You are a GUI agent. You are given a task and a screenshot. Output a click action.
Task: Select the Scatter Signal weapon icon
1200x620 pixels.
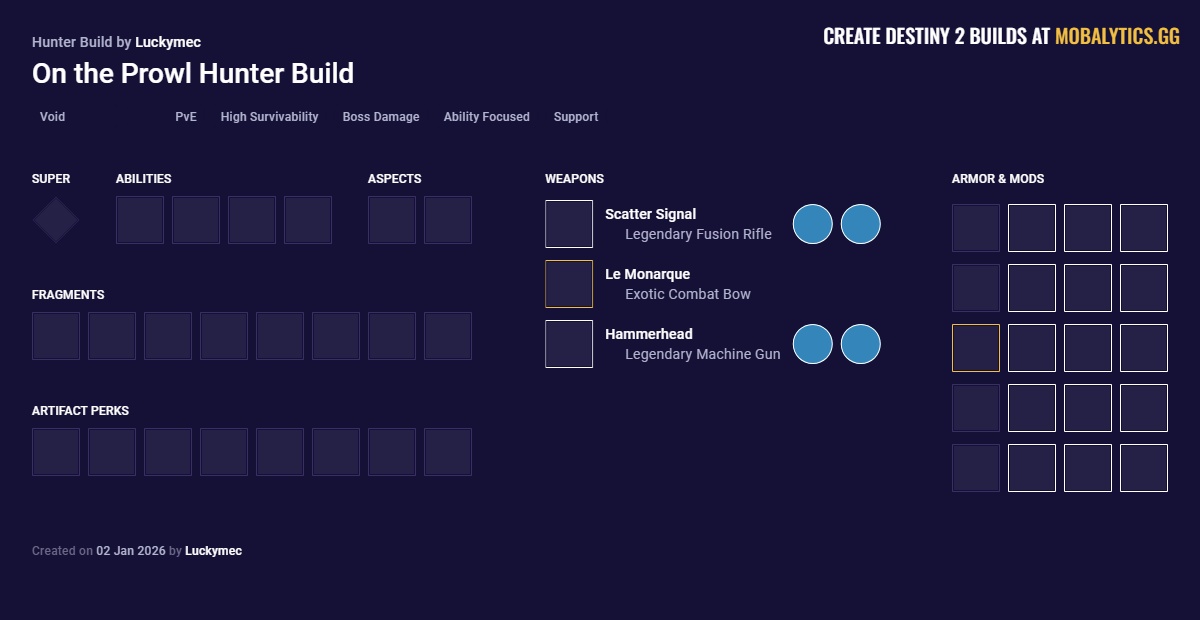click(x=569, y=224)
